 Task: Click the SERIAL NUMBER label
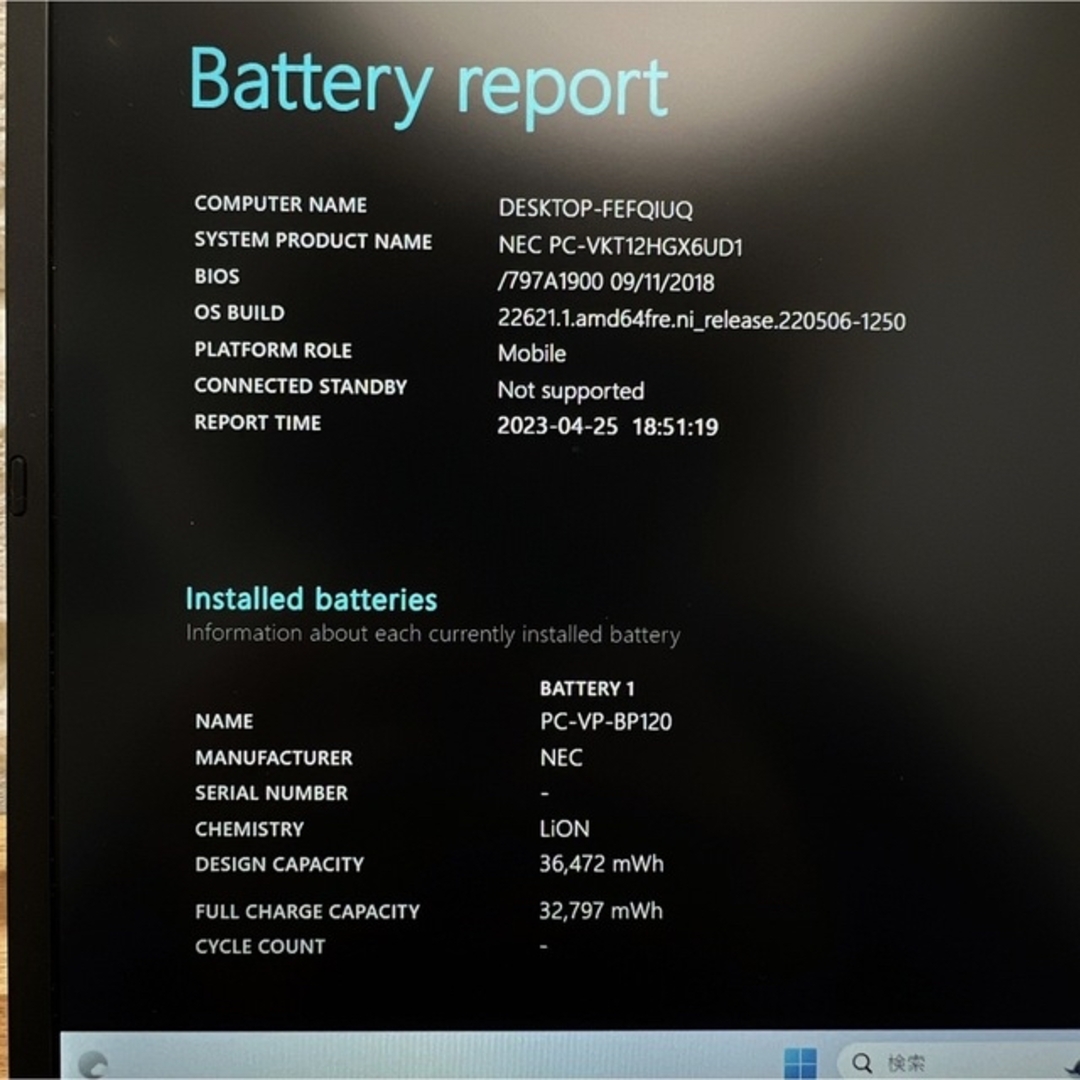click(271, 793)
